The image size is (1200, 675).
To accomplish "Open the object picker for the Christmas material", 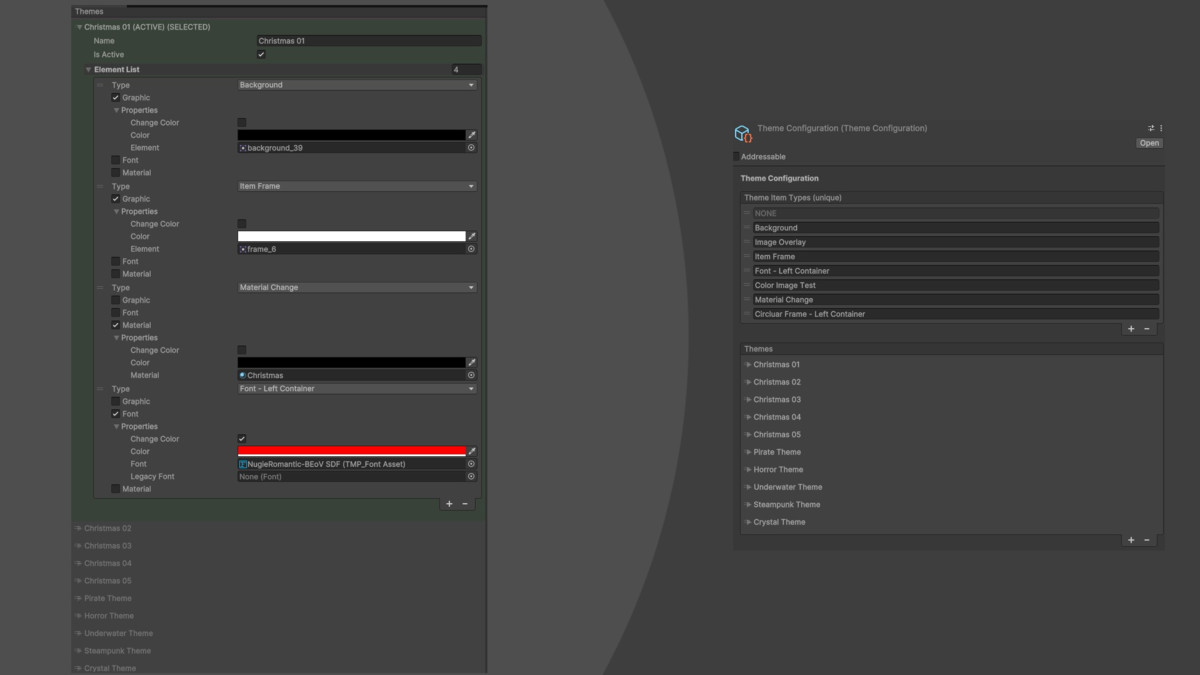I will (471, 374).
